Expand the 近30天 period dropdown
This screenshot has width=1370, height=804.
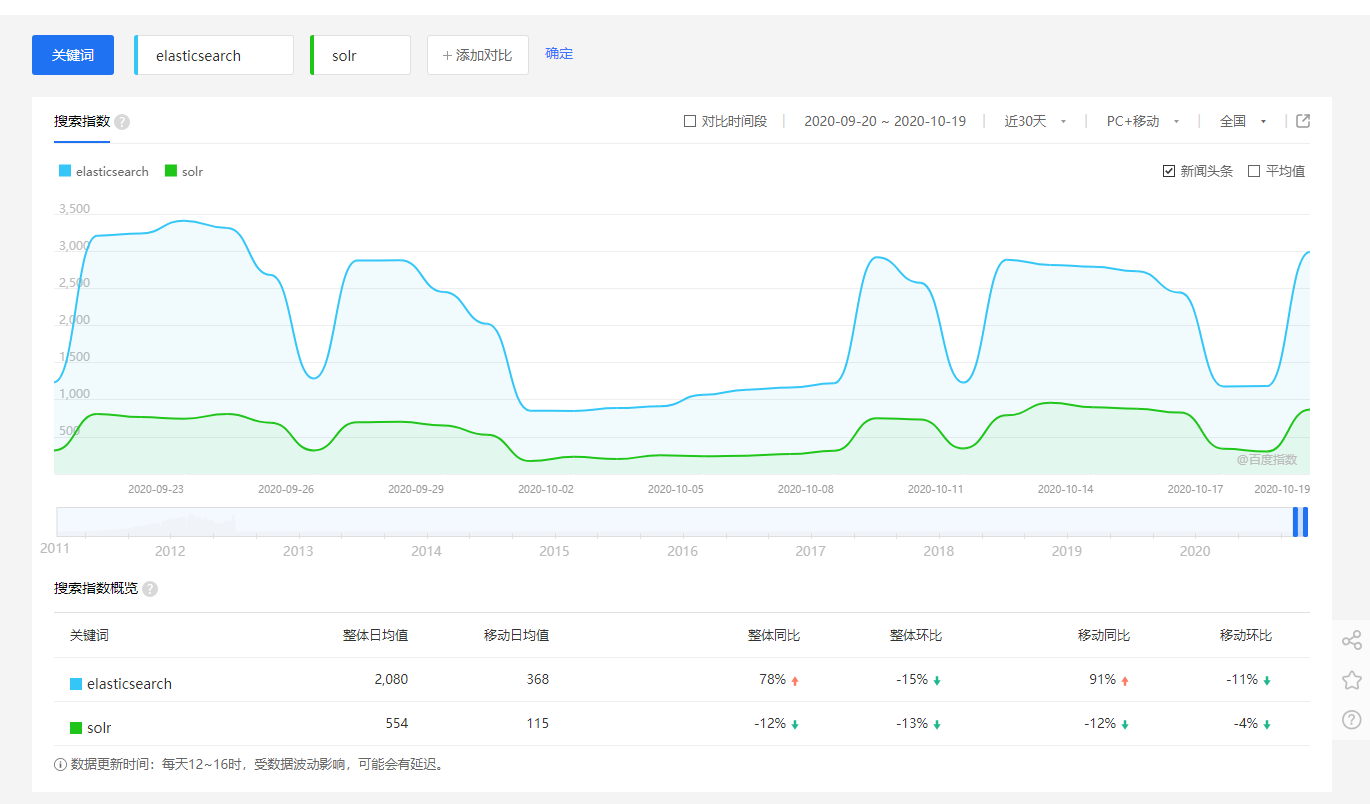[1035, 121]
